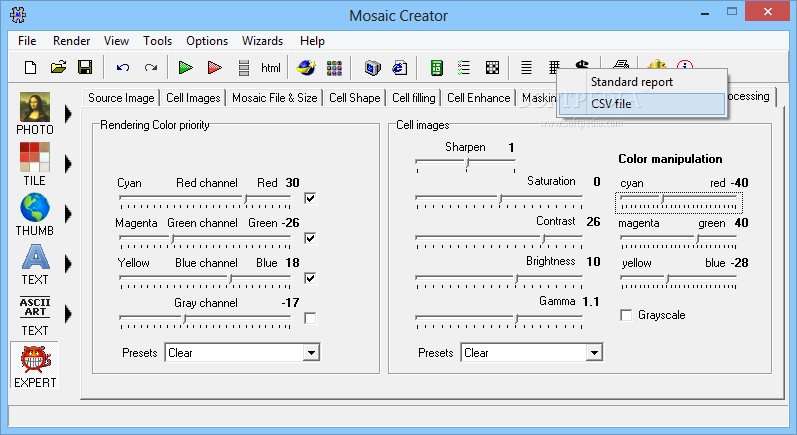Select EXPERT mode icon
The width and height of the screenshot is (797, 435).
[x=35, y=359]
